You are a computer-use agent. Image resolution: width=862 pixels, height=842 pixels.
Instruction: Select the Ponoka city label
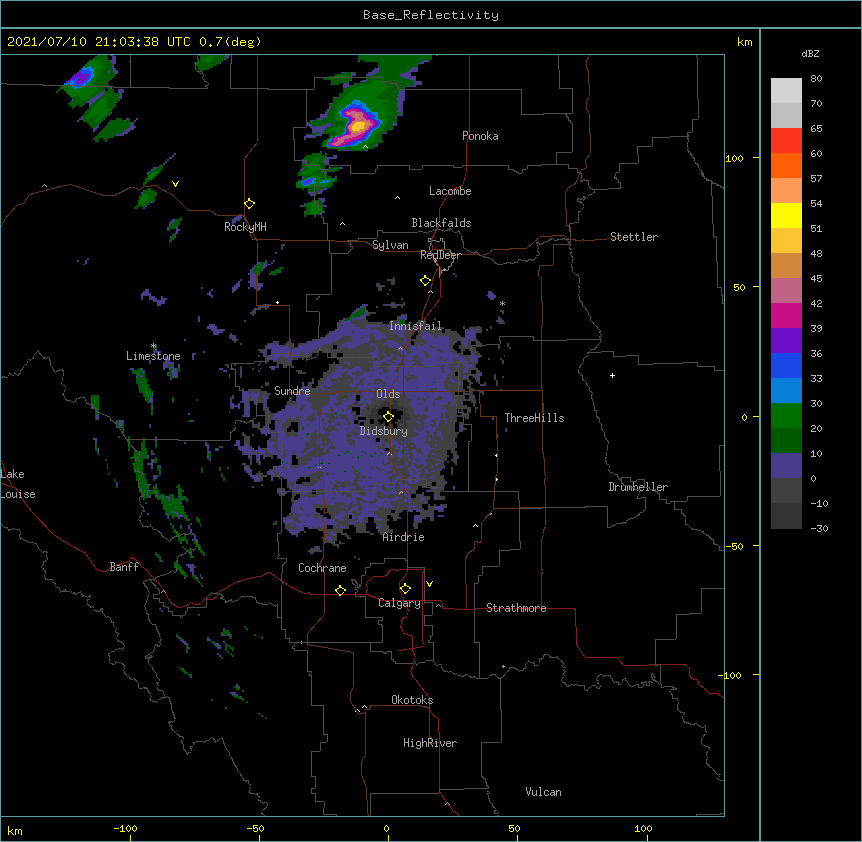click(x=480, y=136)
